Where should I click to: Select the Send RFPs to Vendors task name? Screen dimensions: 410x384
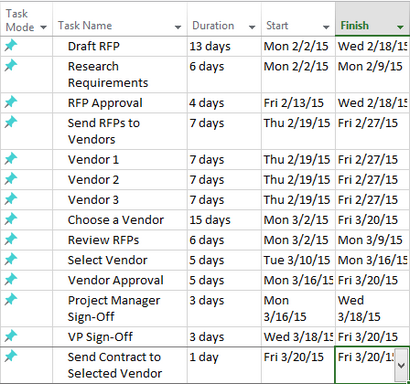point(104,131)
